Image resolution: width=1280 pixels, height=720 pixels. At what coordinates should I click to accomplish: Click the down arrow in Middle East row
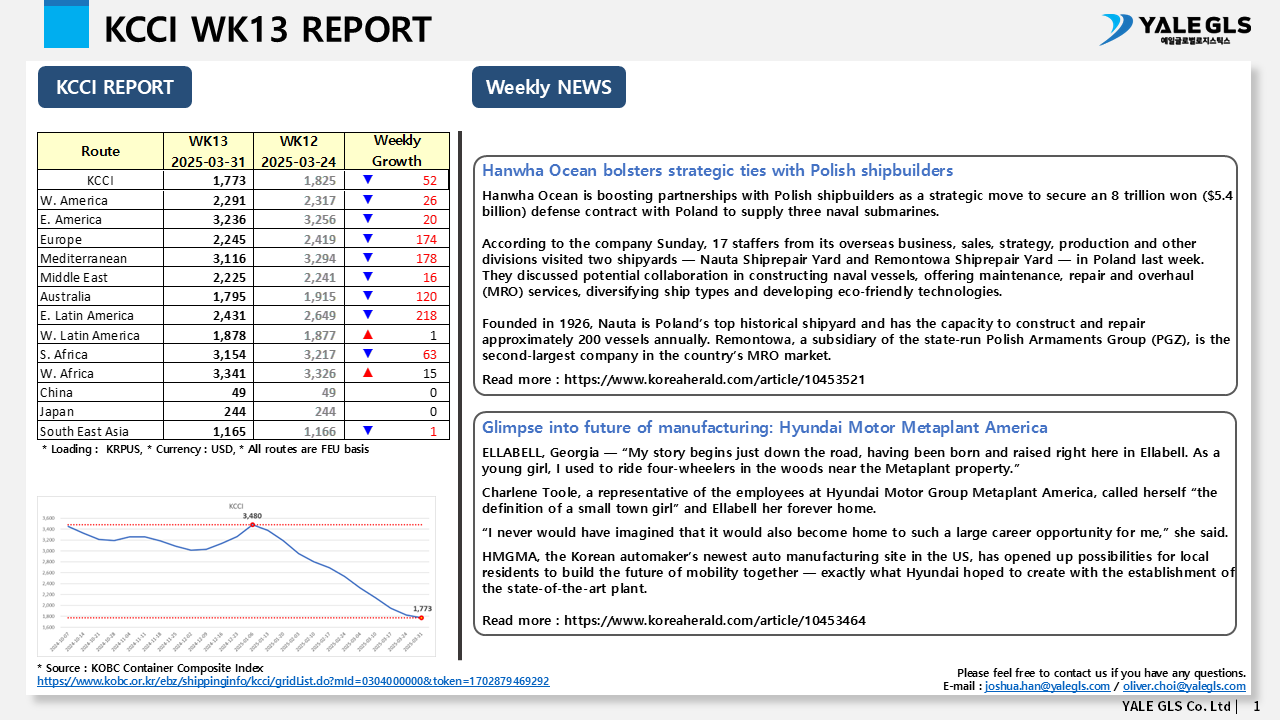tap(368, 277)
